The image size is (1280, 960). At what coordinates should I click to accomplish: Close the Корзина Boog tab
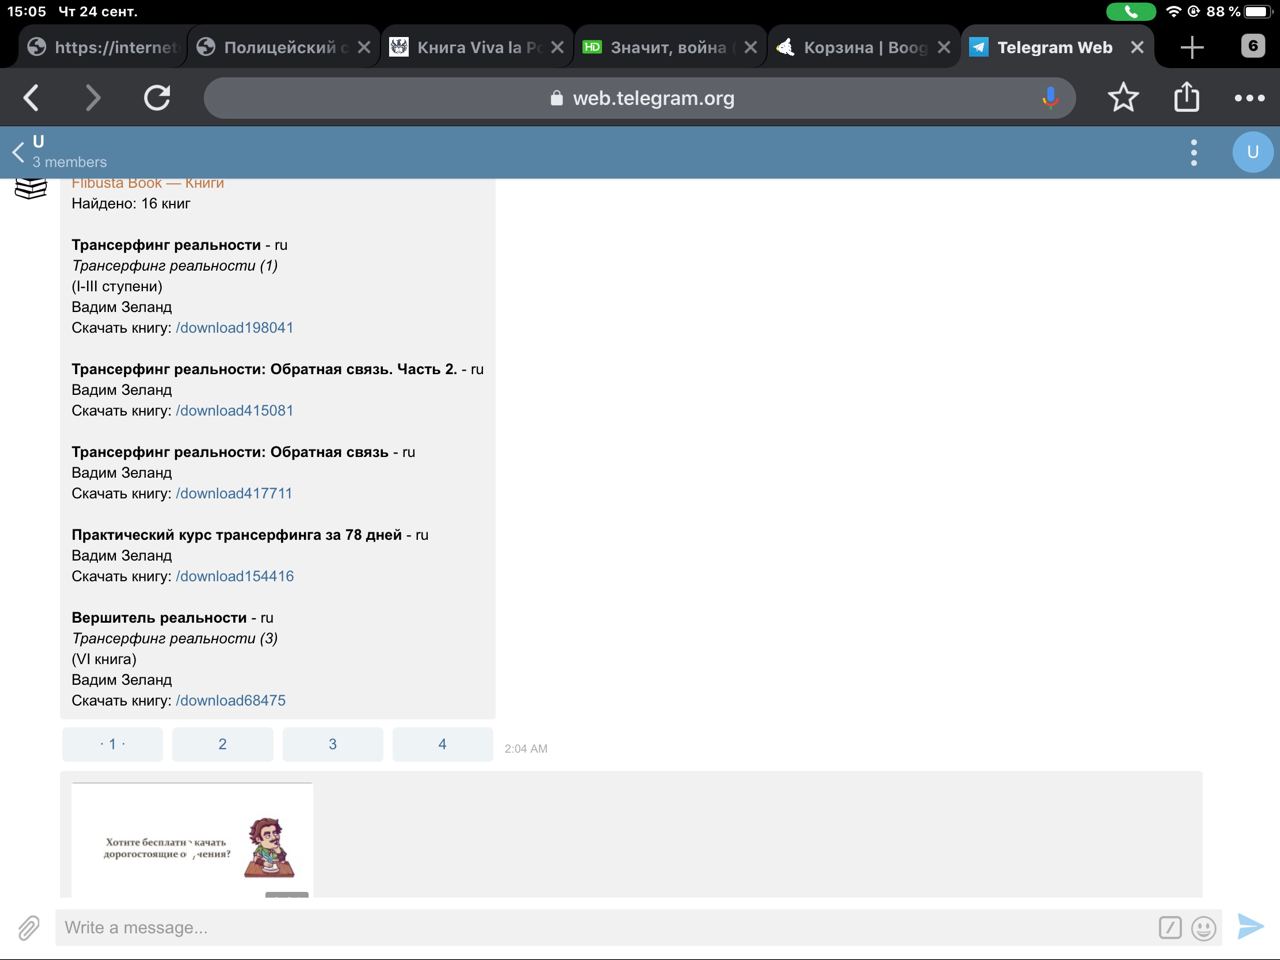944,47
